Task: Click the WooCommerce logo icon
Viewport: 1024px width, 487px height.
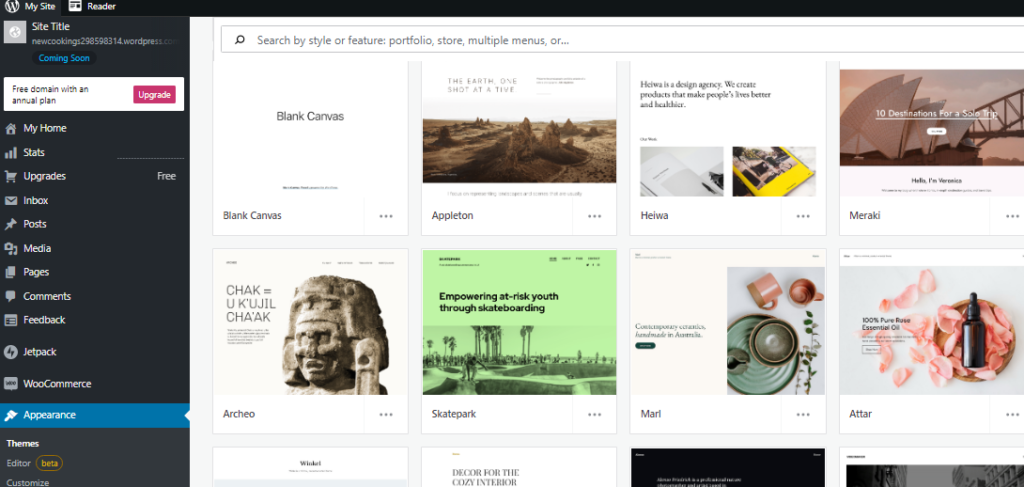Action: click(10, 384)
